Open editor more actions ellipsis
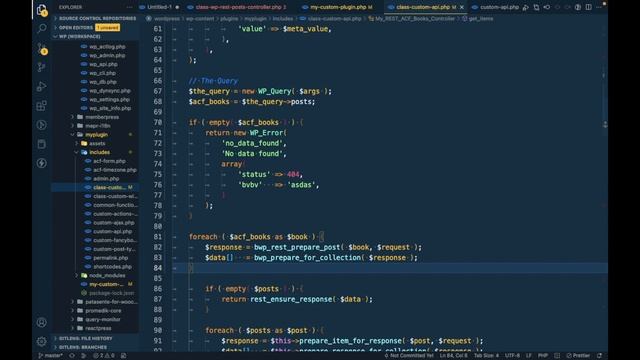The height and width of the screenshot is (360, 640). pyautogui.click(x=599, y=7)
